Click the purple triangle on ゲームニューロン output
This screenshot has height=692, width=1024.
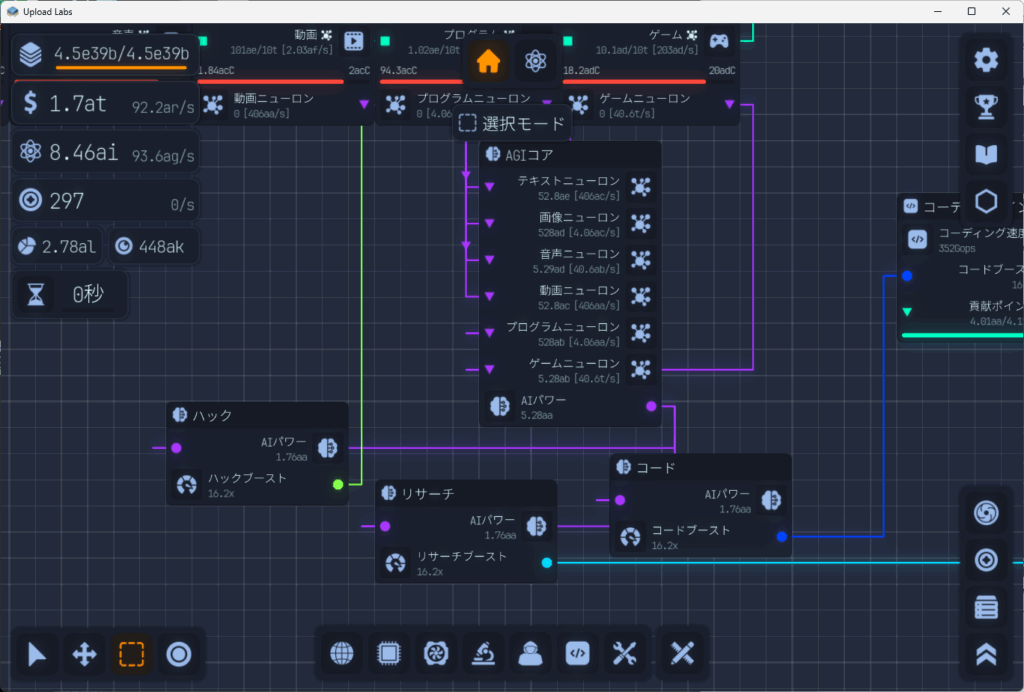[x=729, y=104]
